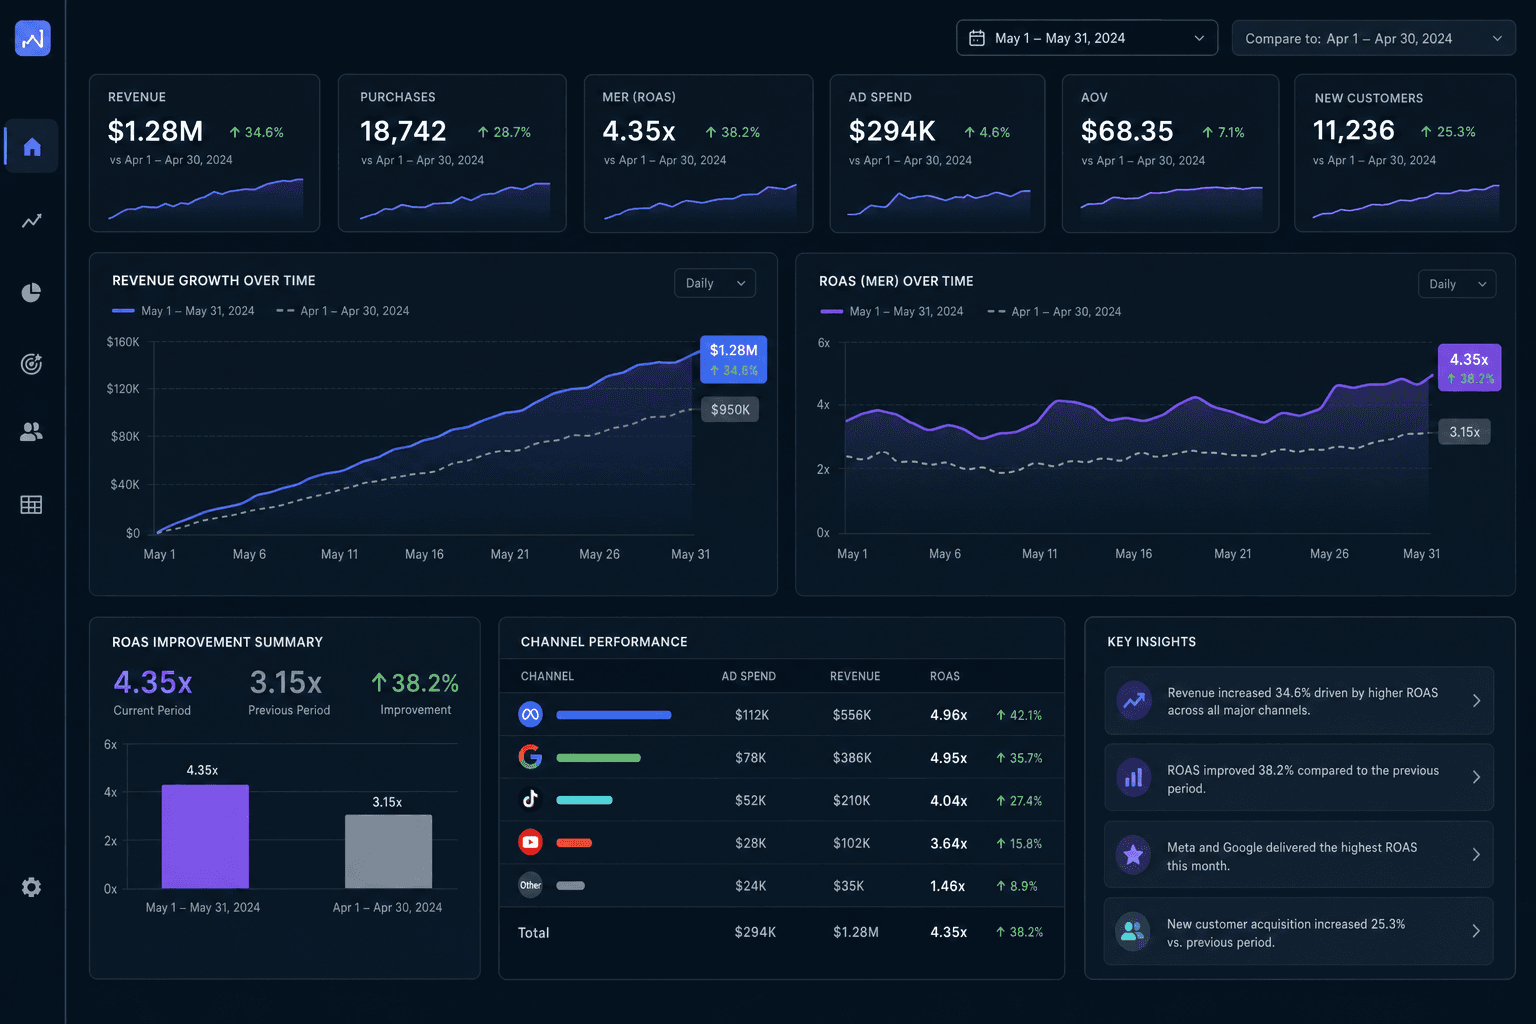Open the data table sidebar icon
This screenshot has height=1024, width=1536.
pos(32,505)
